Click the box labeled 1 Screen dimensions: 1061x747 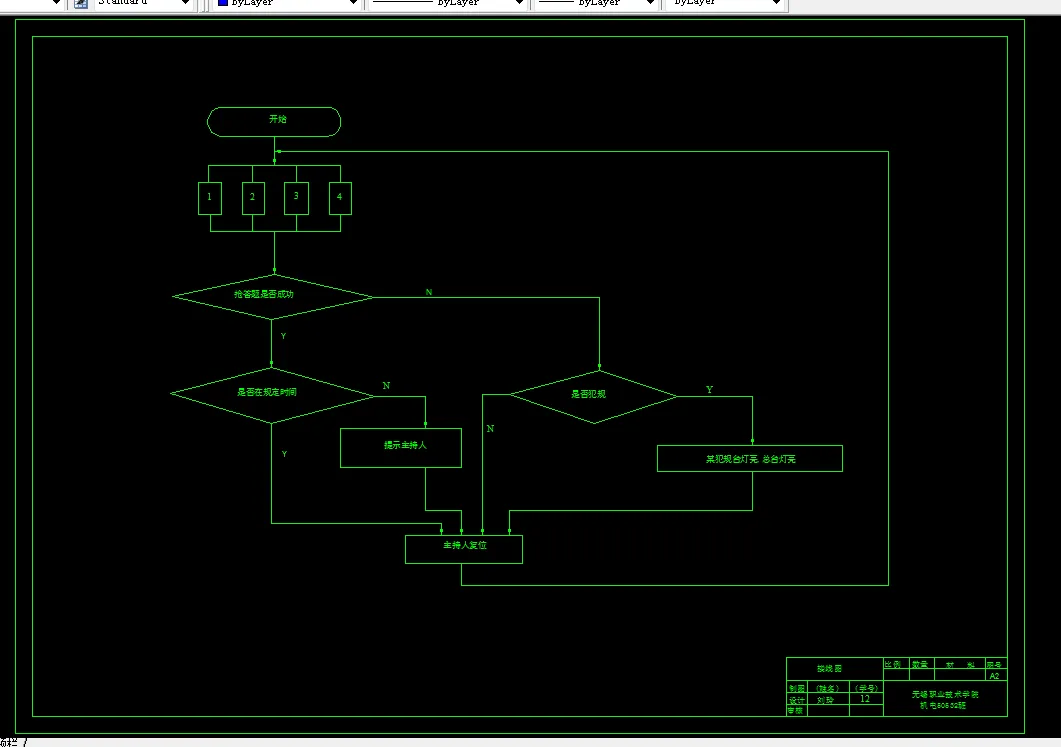click(210, 198)
